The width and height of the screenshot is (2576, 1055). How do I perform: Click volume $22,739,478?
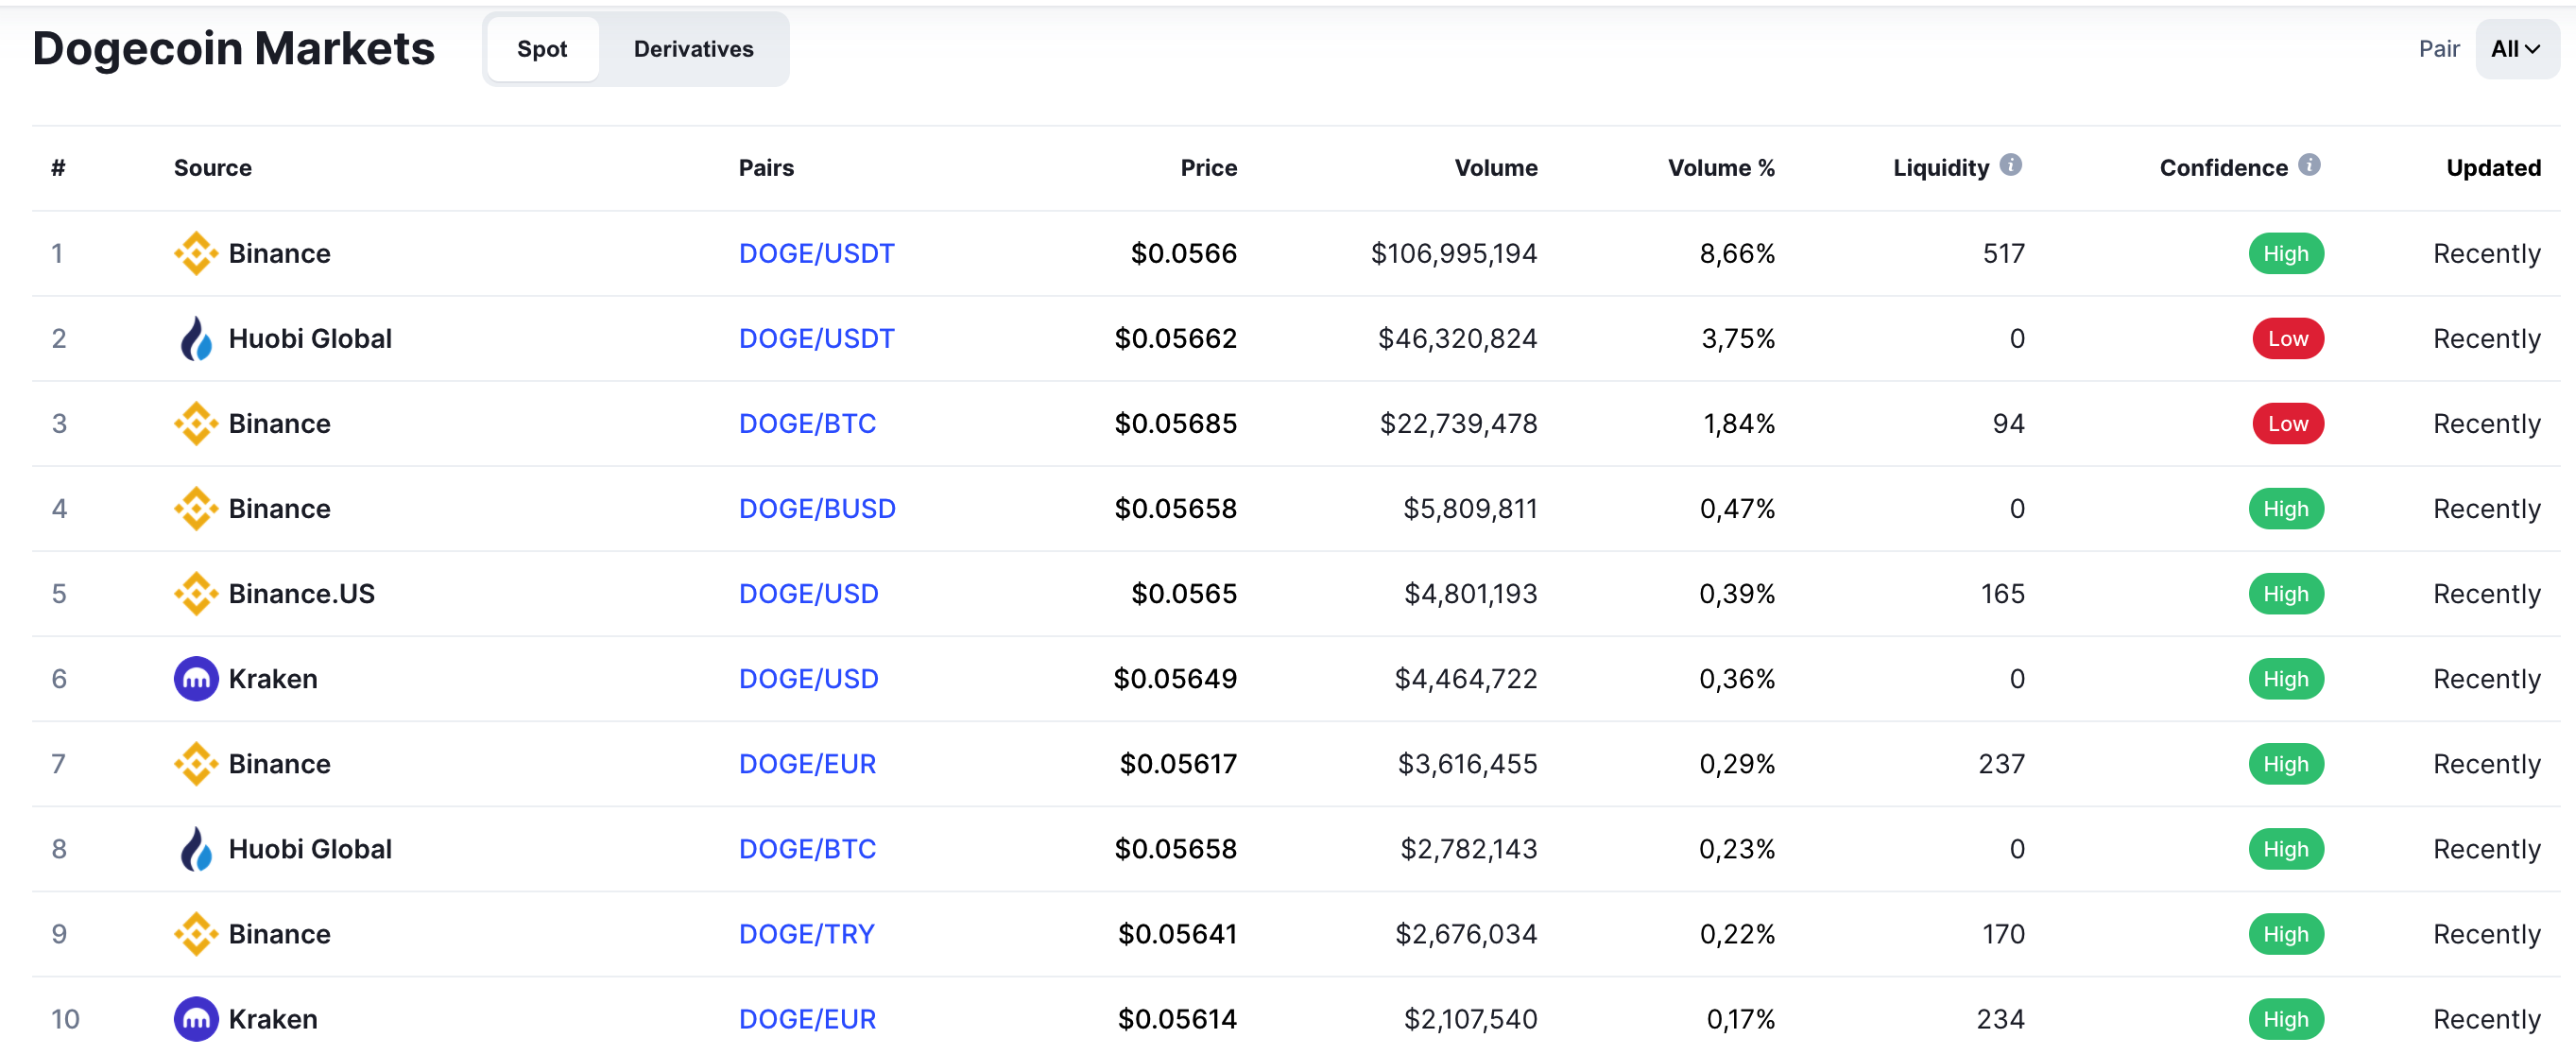[1458, 423]
